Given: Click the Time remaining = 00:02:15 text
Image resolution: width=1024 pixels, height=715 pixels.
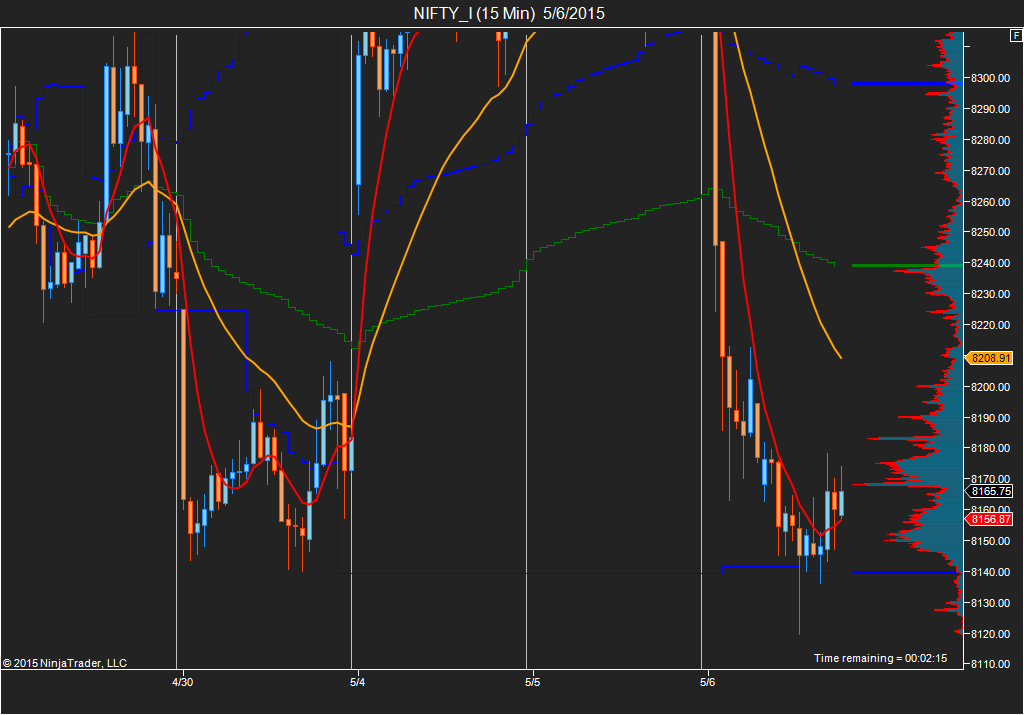Looking at the screenshot, I should click(x=880, y=658).
